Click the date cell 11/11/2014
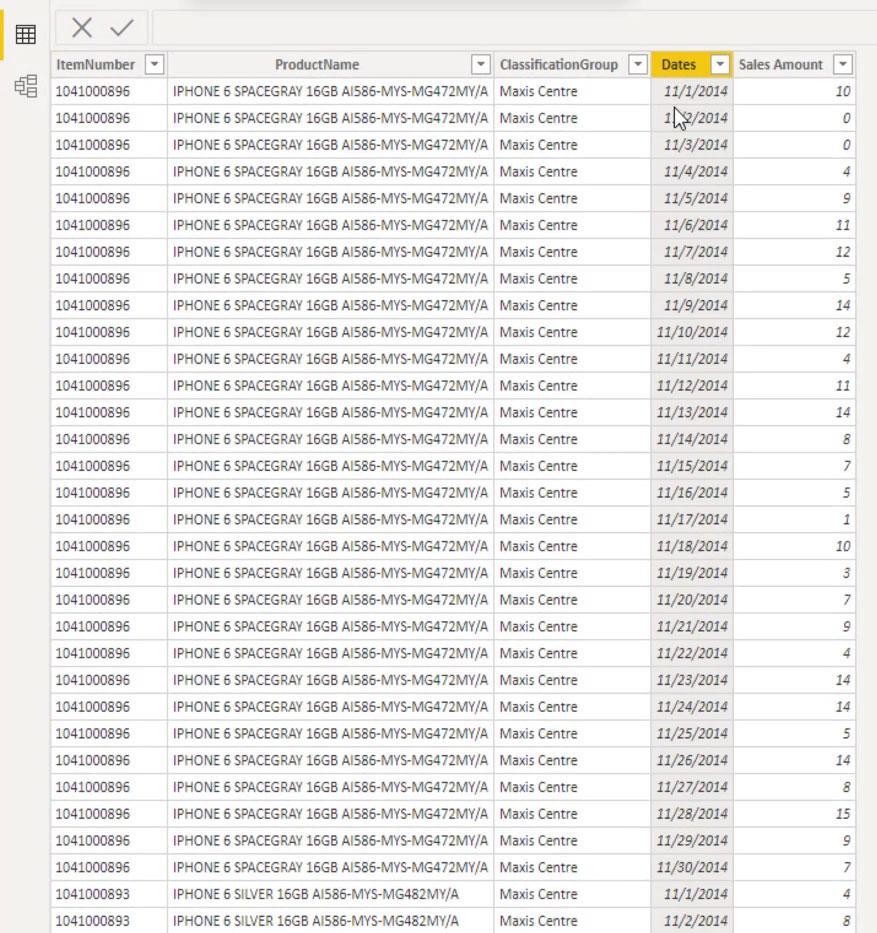Image resolution: width=877 pixels, height=933 pixels. coord(692,359)
